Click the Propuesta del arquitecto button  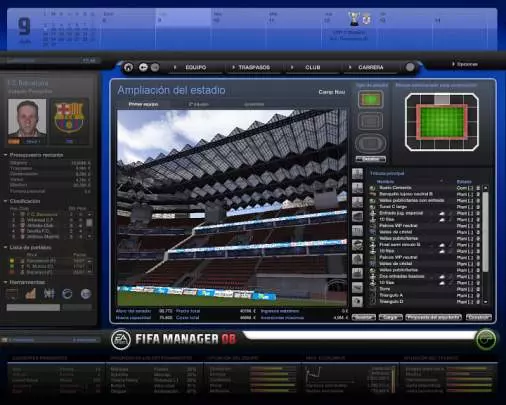point(433,317)
